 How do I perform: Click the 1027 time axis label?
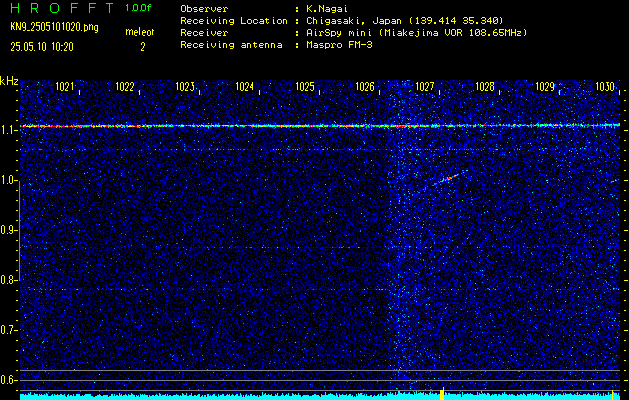(x=425, y=87)
